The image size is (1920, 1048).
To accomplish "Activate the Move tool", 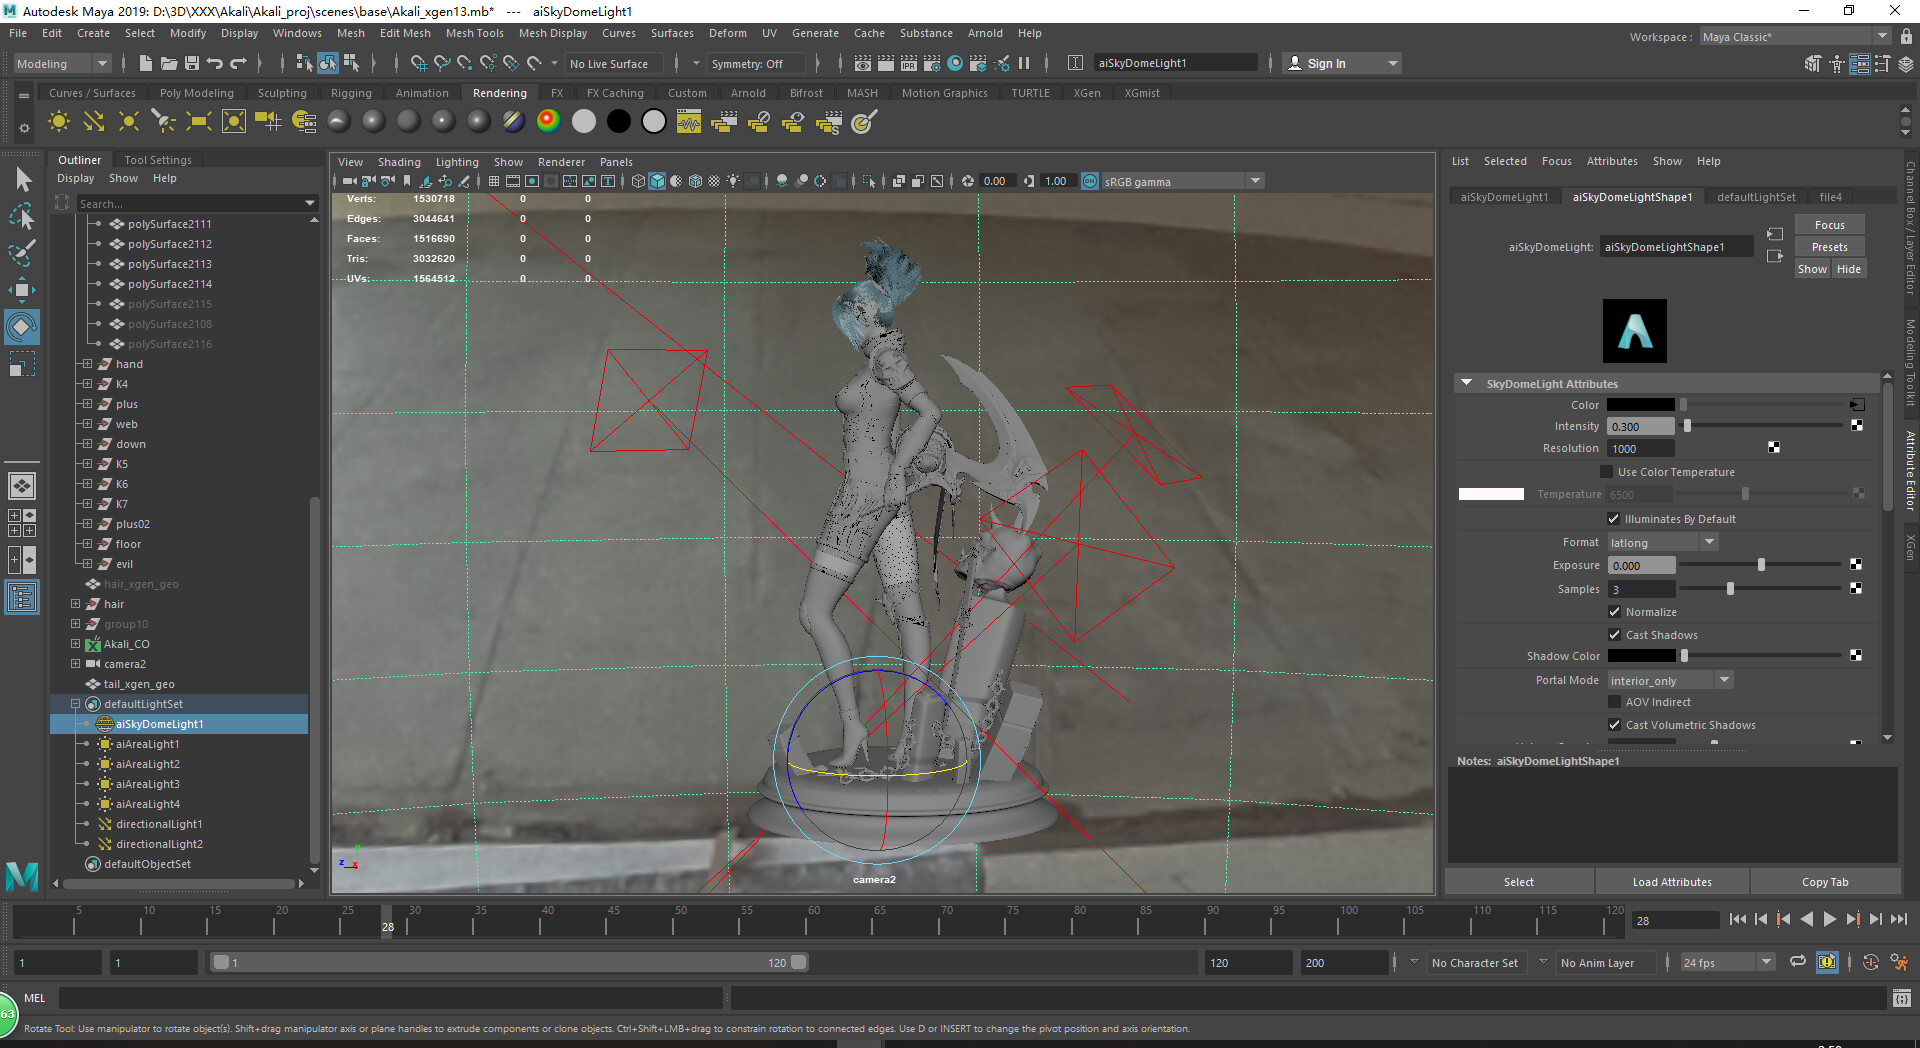I will [22, 290].
